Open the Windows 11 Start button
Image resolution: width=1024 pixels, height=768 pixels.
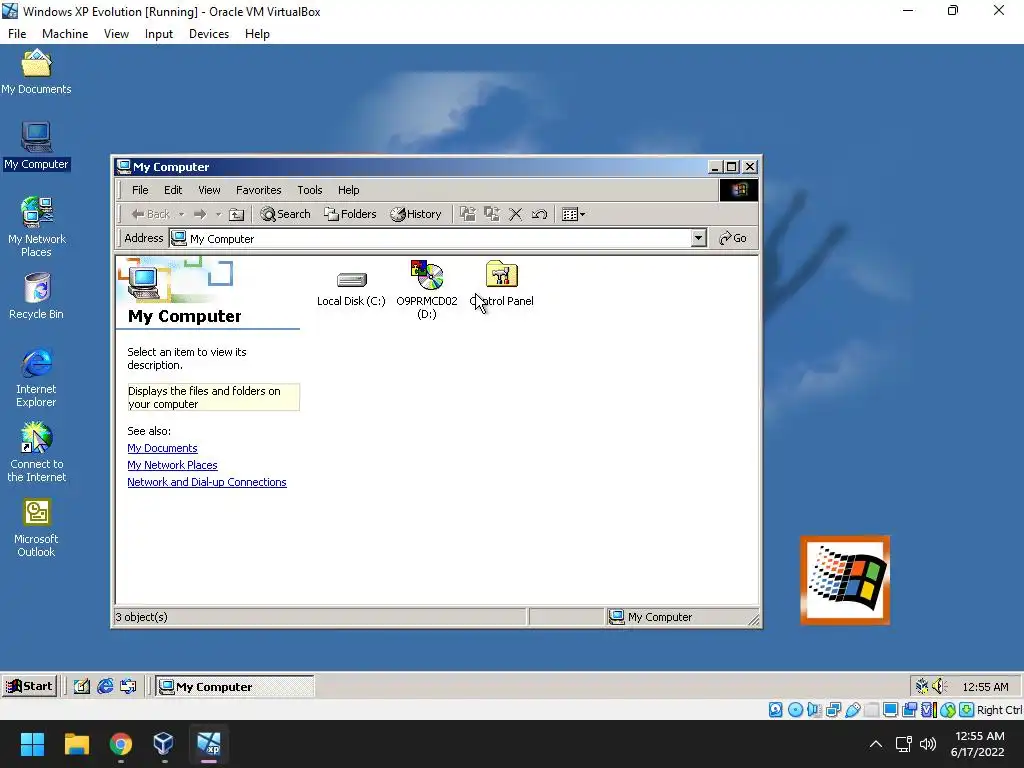[32, 744]
